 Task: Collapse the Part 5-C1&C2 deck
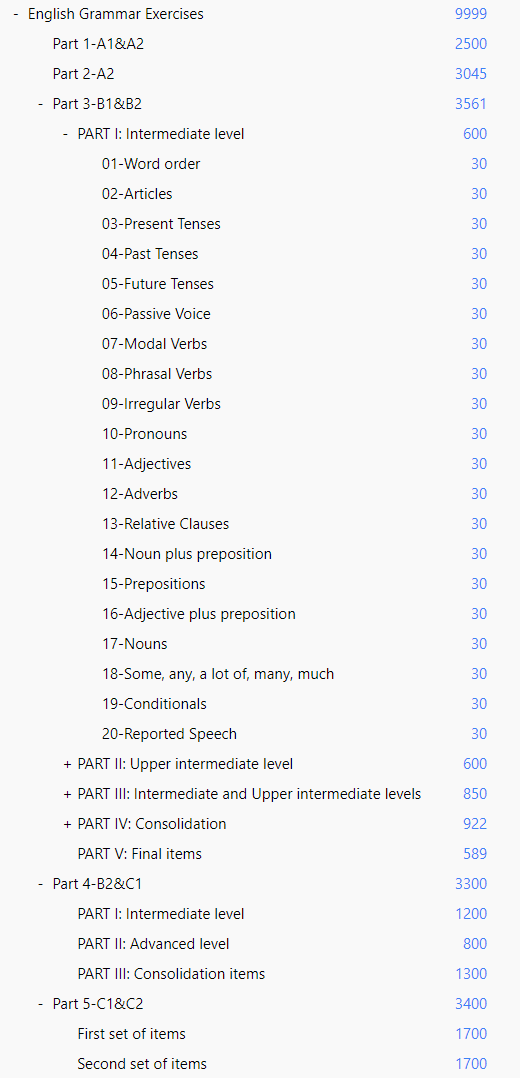(x=41, y=1004)
